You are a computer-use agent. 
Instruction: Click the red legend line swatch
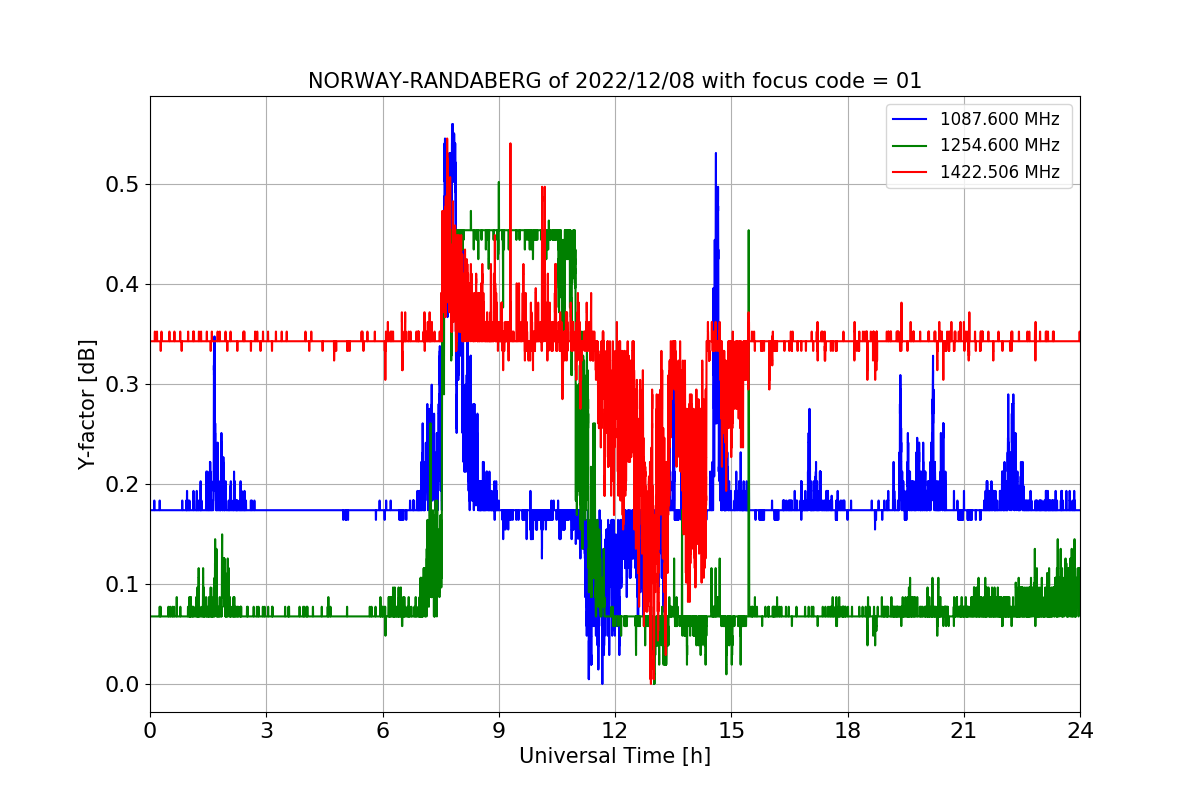(911, 173)
